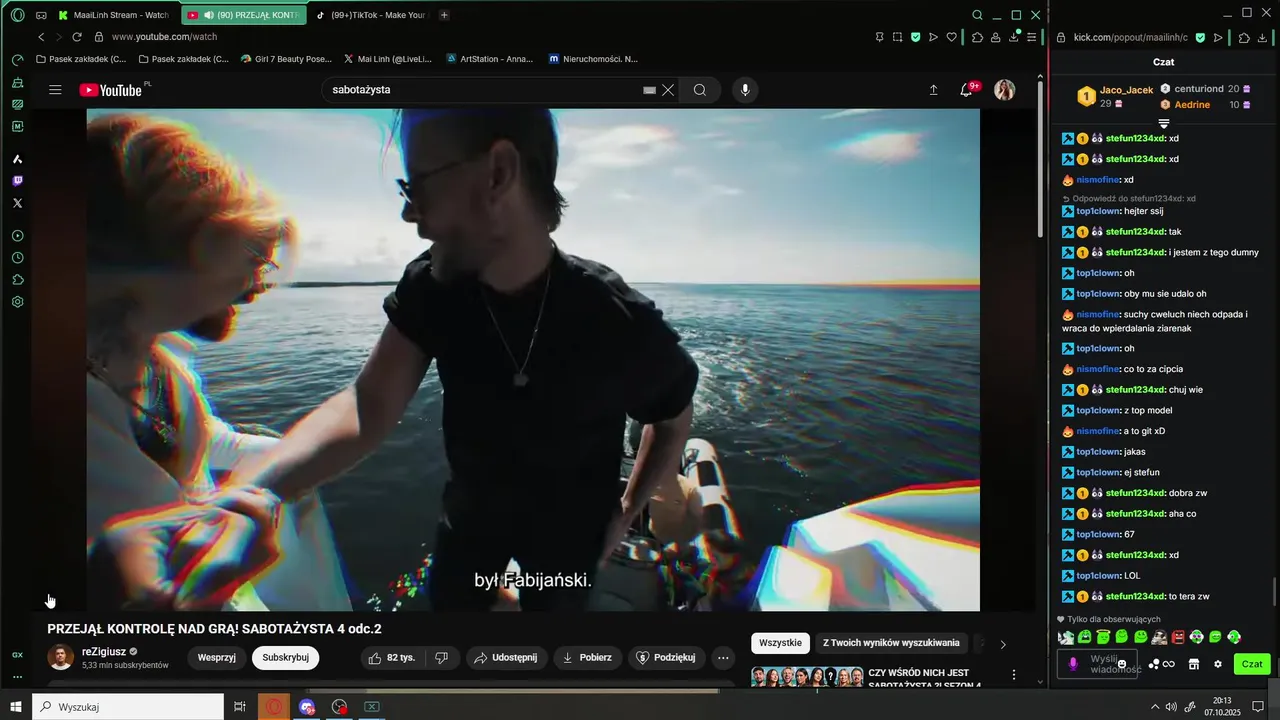
Task: Click Jaco_Jacek in the gift leaderboard
Action: point(1126,90)
